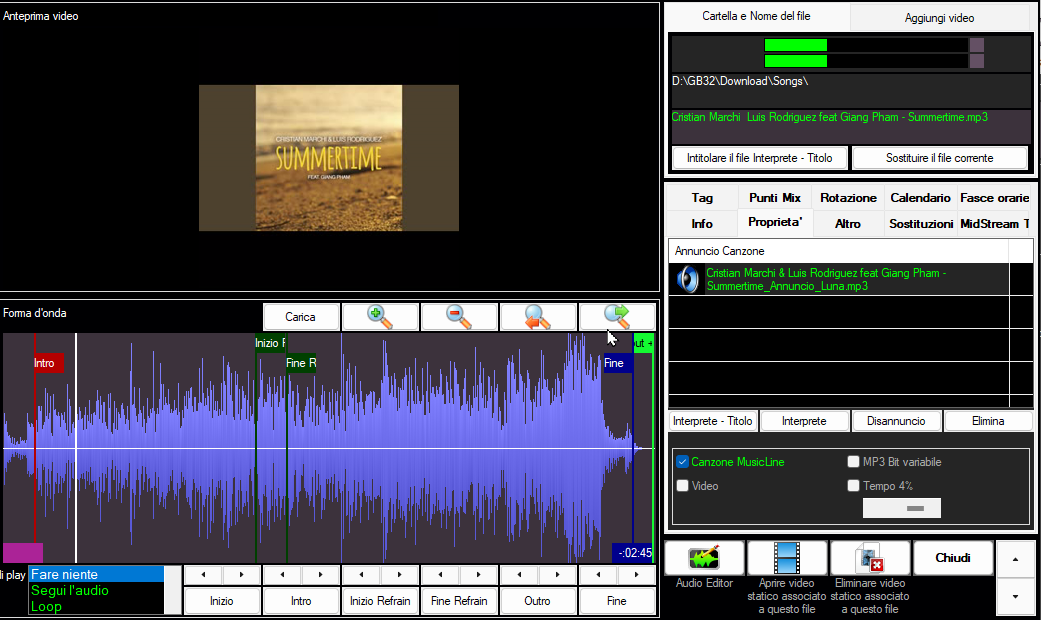Click the speaker icon of song announcement
This screenshot has height=620, width=1041.
click(x=688, y=279)
